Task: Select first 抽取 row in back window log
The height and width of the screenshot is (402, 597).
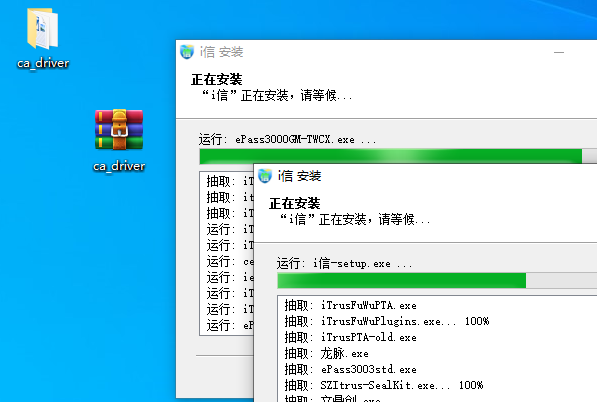Action: coord(230,181)
